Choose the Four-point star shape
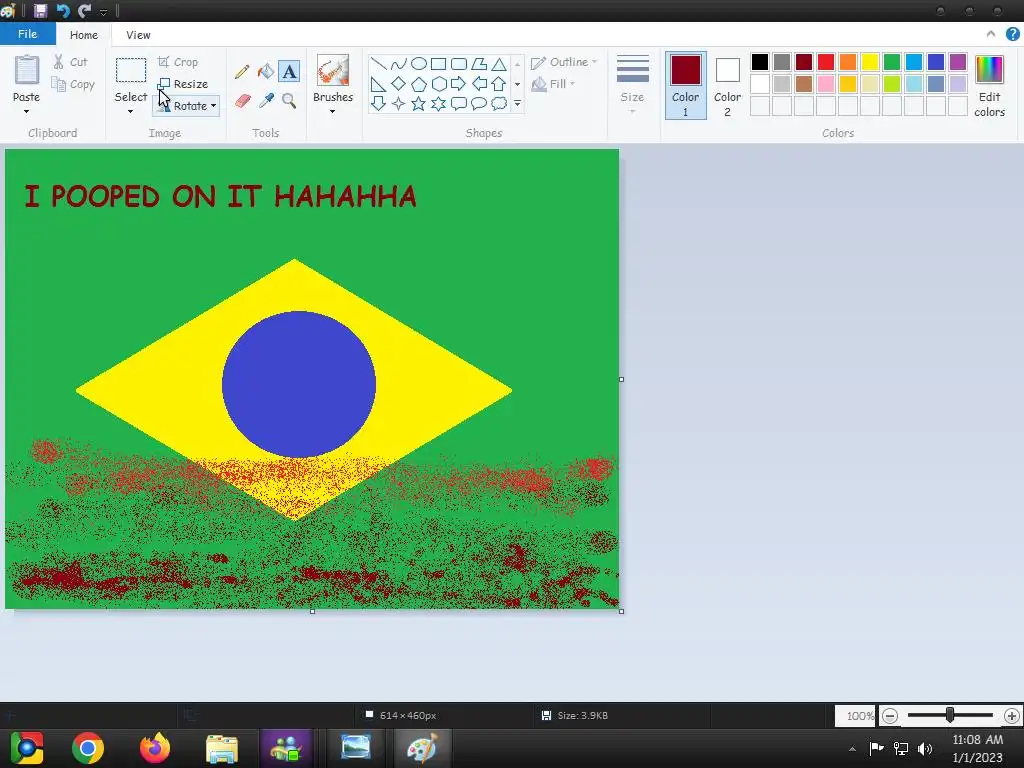The width and height of the screenshot is (1024, 768). (398, 103)
